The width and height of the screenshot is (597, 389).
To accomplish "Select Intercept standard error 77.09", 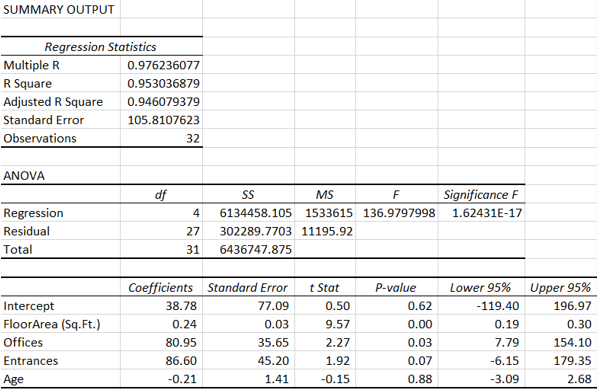I will [x=273, y=306].
